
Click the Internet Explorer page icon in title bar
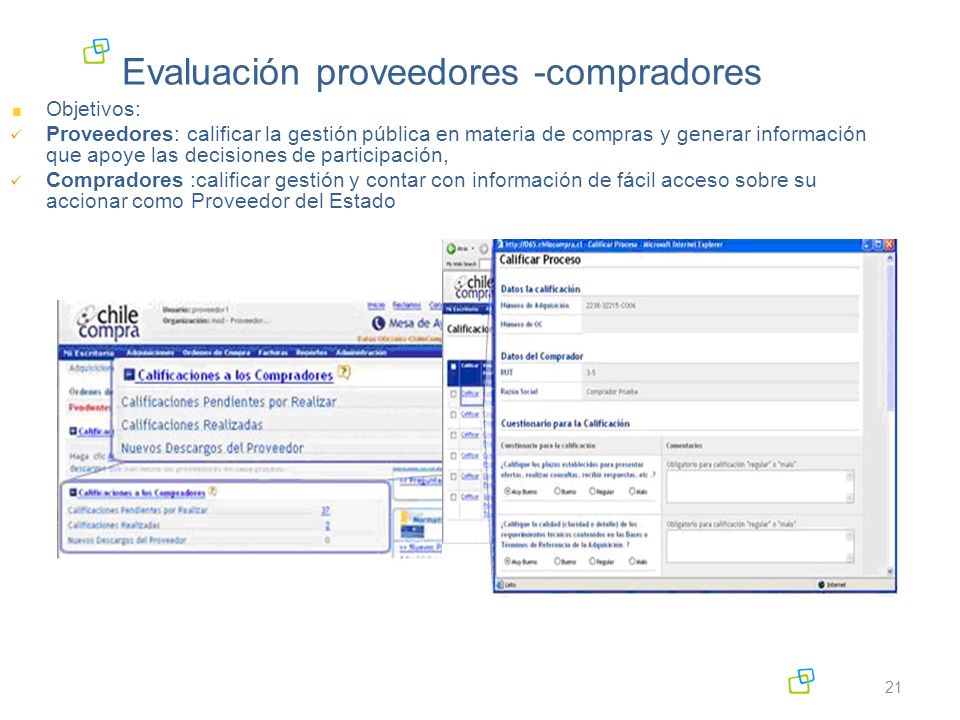click(x=500, y=244)
